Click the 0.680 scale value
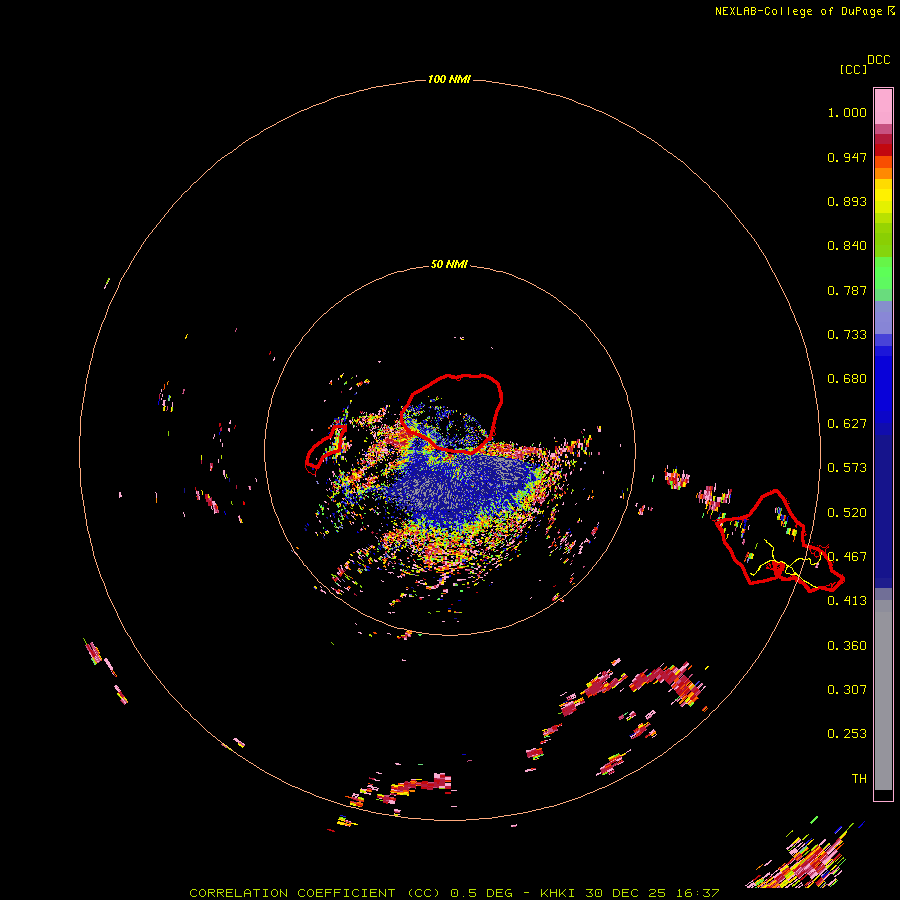This screenshot has height=900, width=900. [847, 379]
